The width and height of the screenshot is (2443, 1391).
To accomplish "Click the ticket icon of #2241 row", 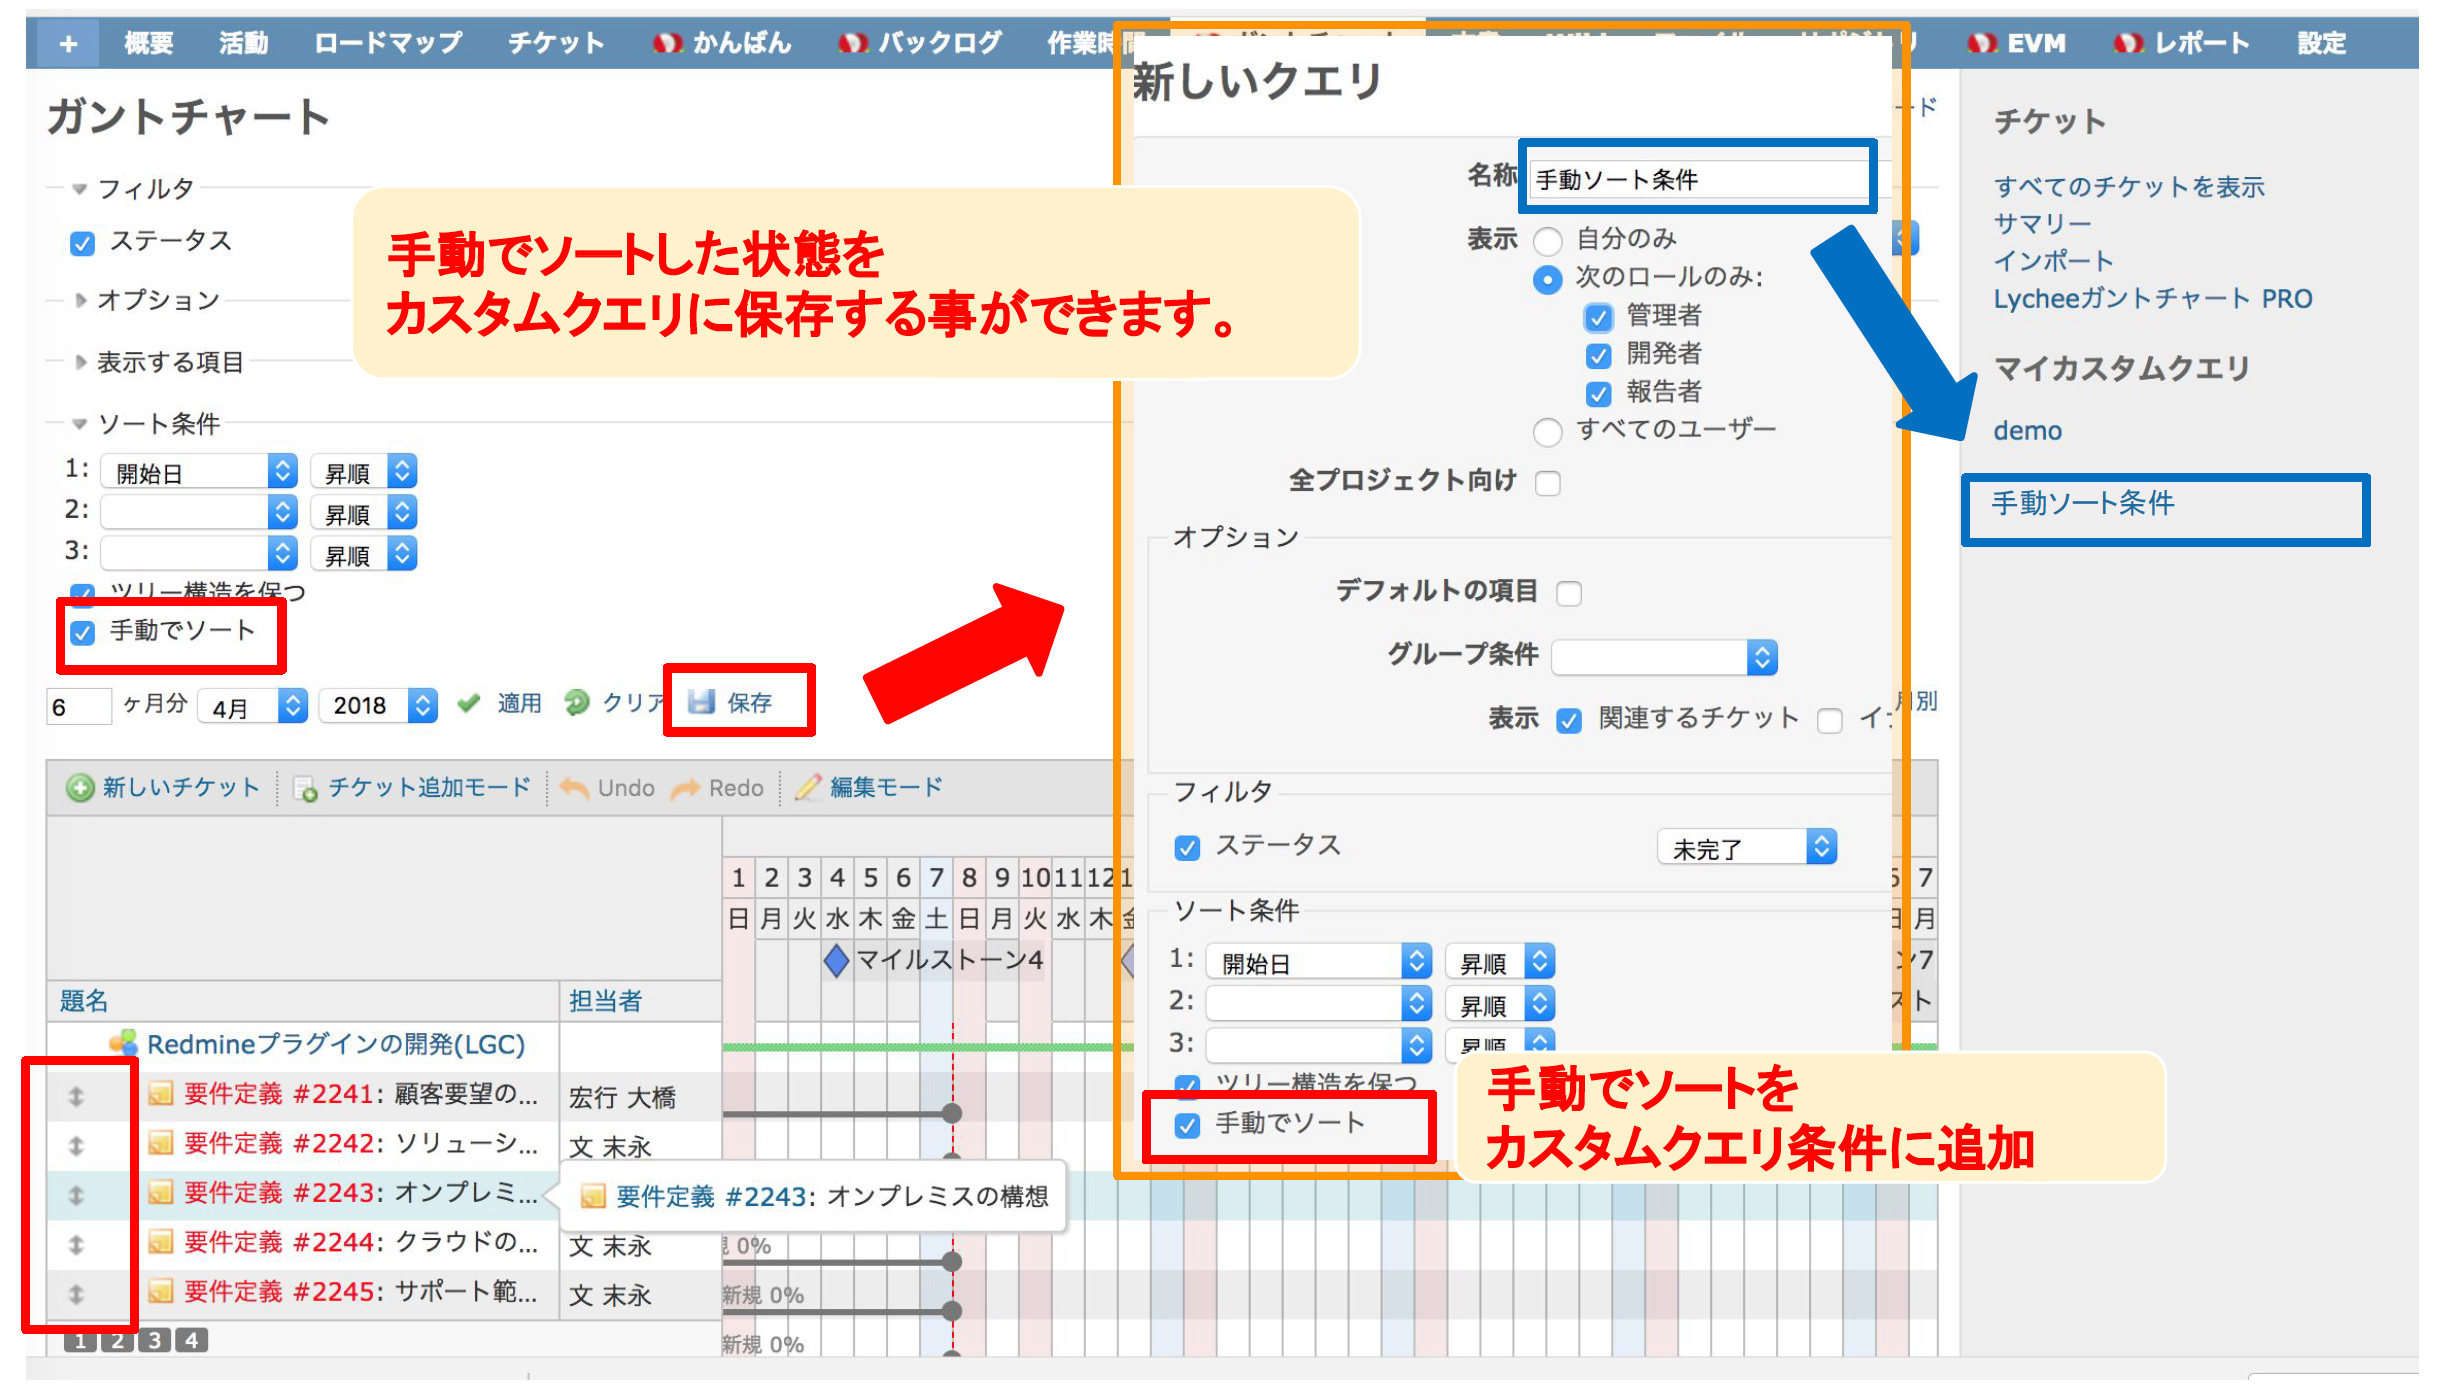I will point(161,1093).
